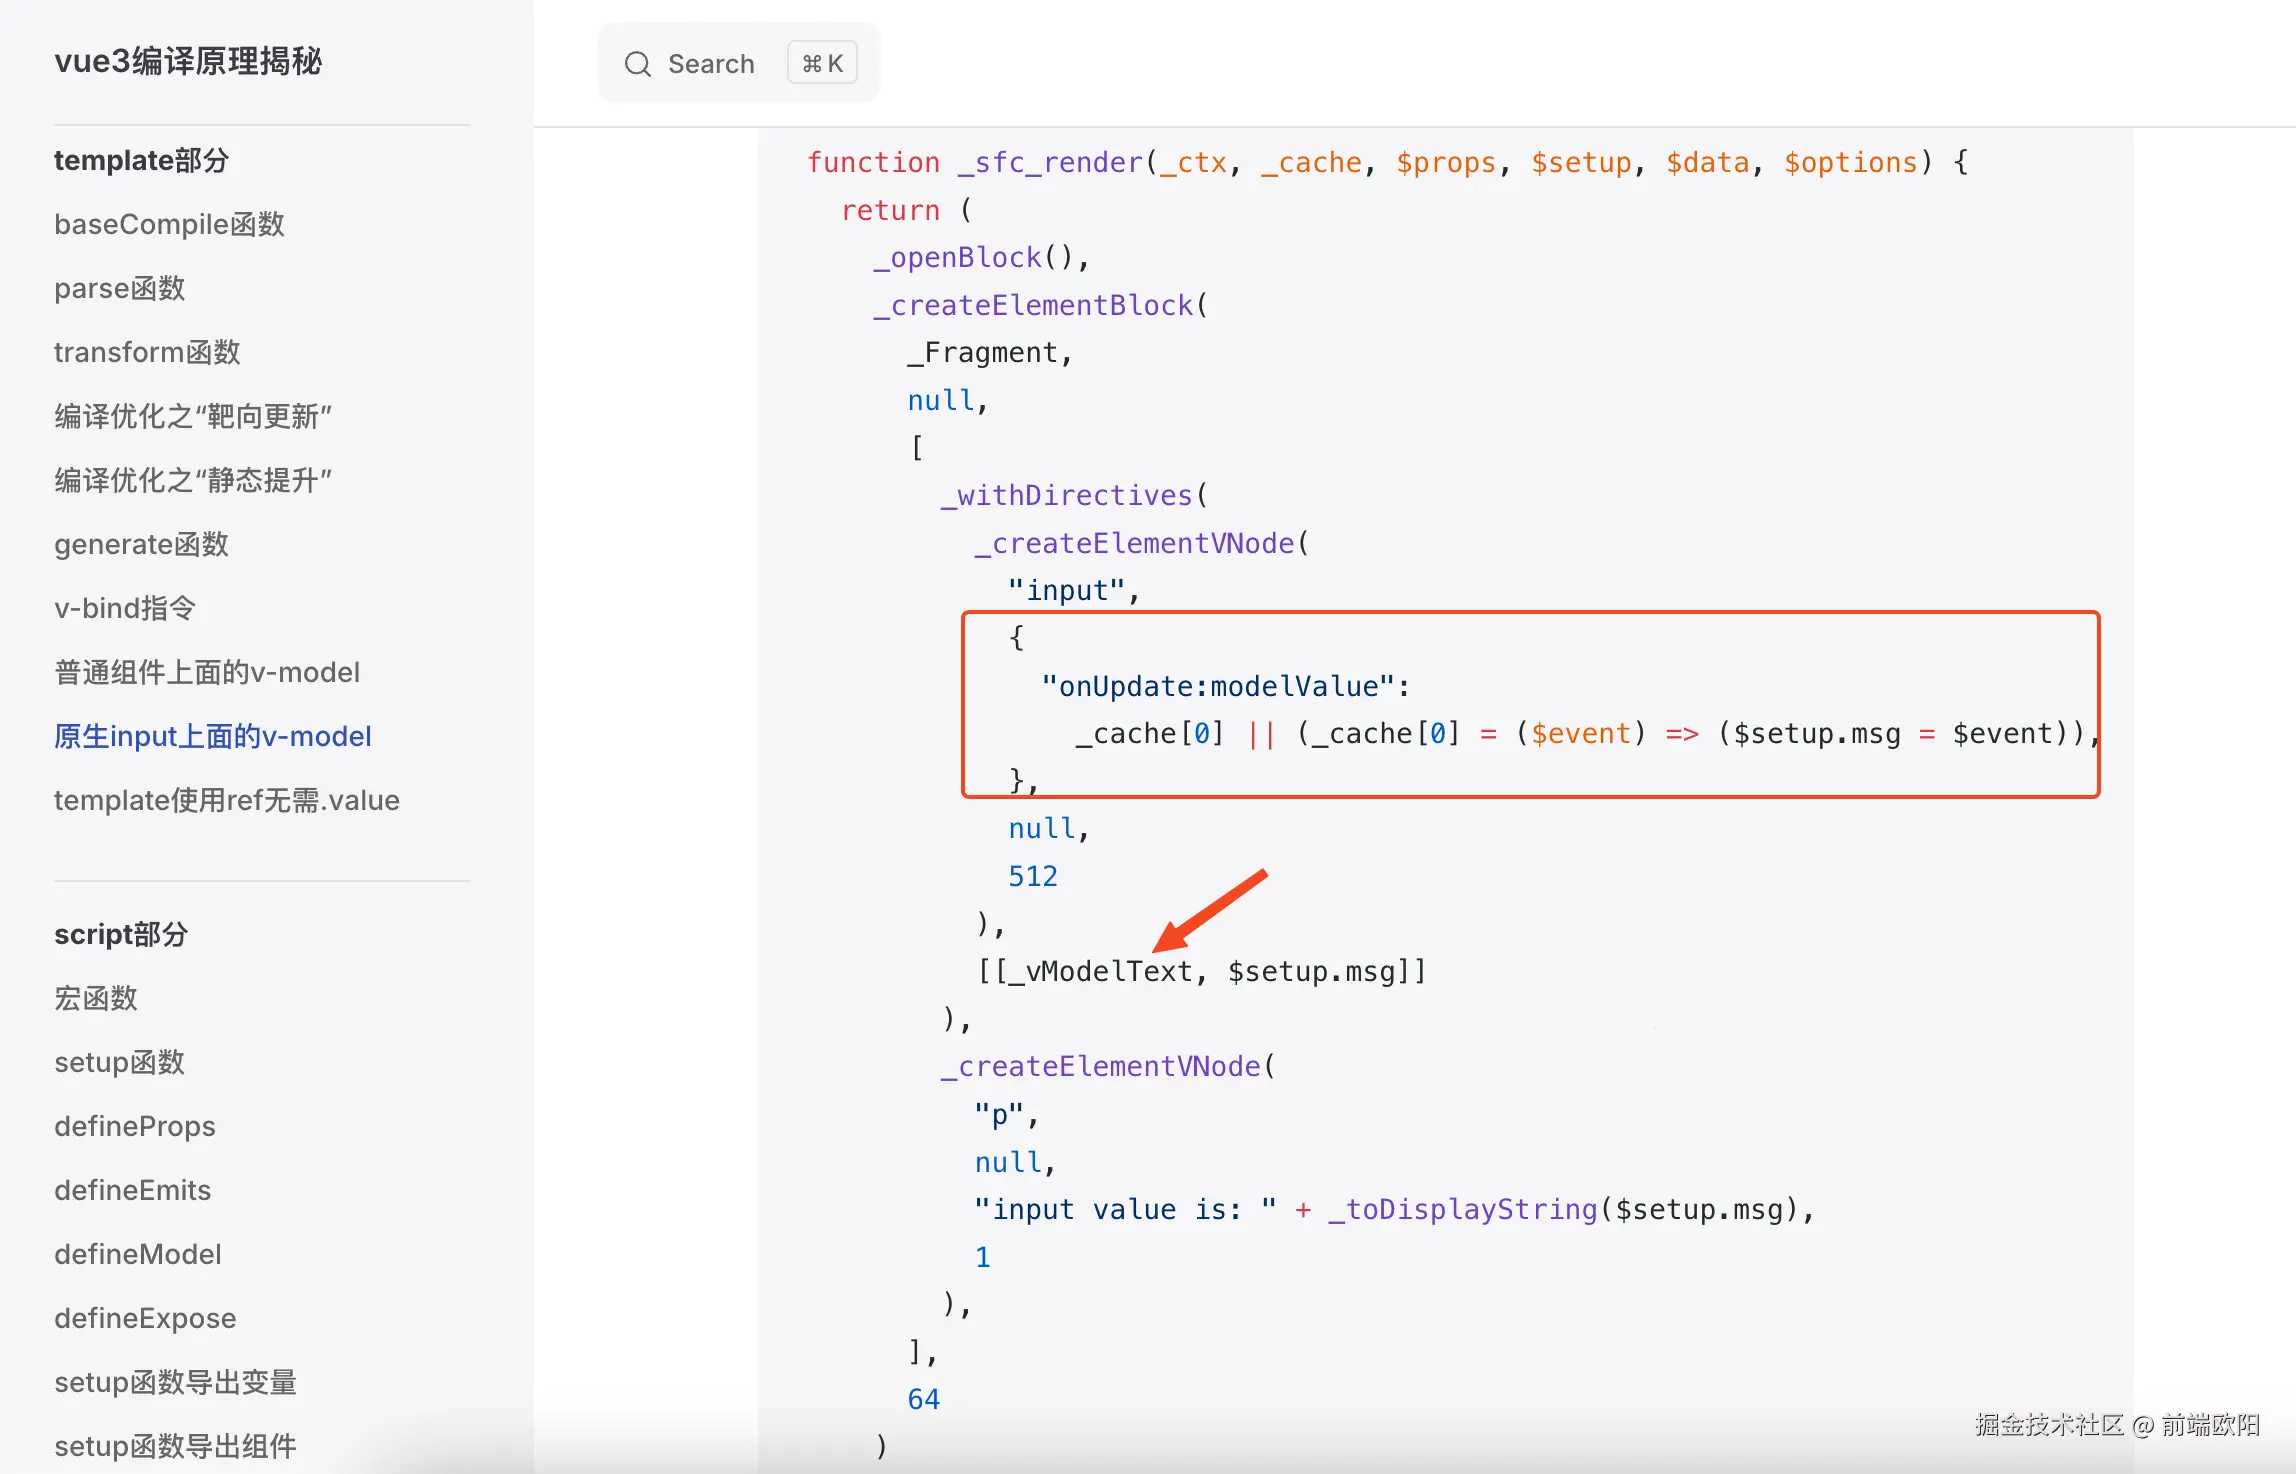Viewport: 2296px width, 1474px height.
Task: Open the v-bind指令 article
Action: coord(125,608)
